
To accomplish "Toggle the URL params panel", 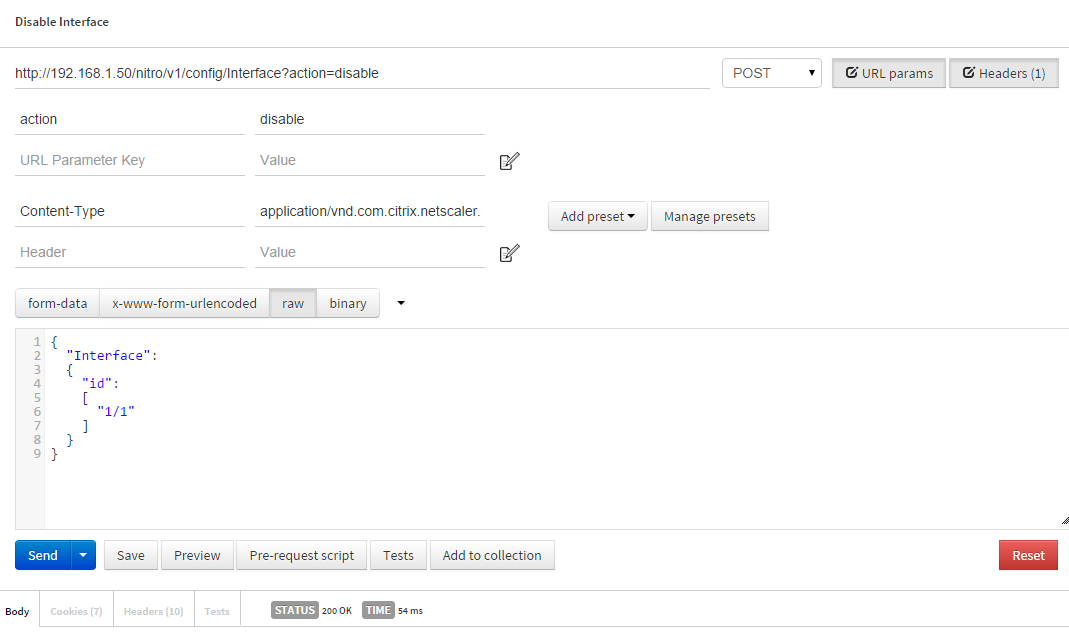I will [889, 73].
